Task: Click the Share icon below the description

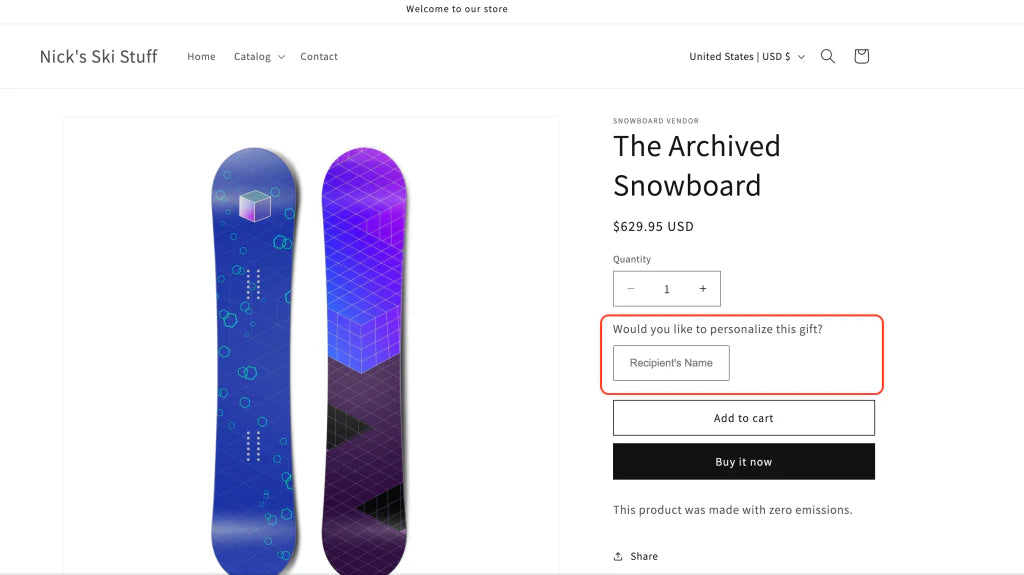Action: pos(619,556)
